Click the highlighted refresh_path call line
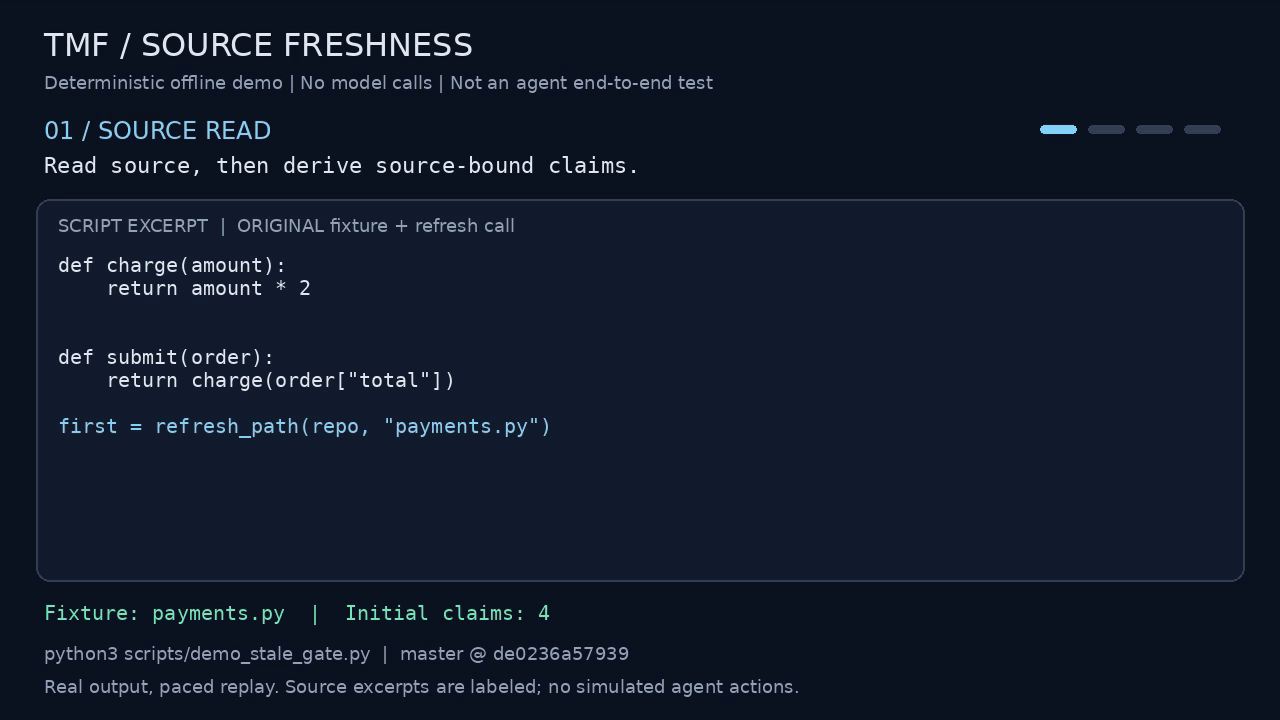Viewport: 1280px width, 720px height. pyautogui.click(x=305, y=426)
